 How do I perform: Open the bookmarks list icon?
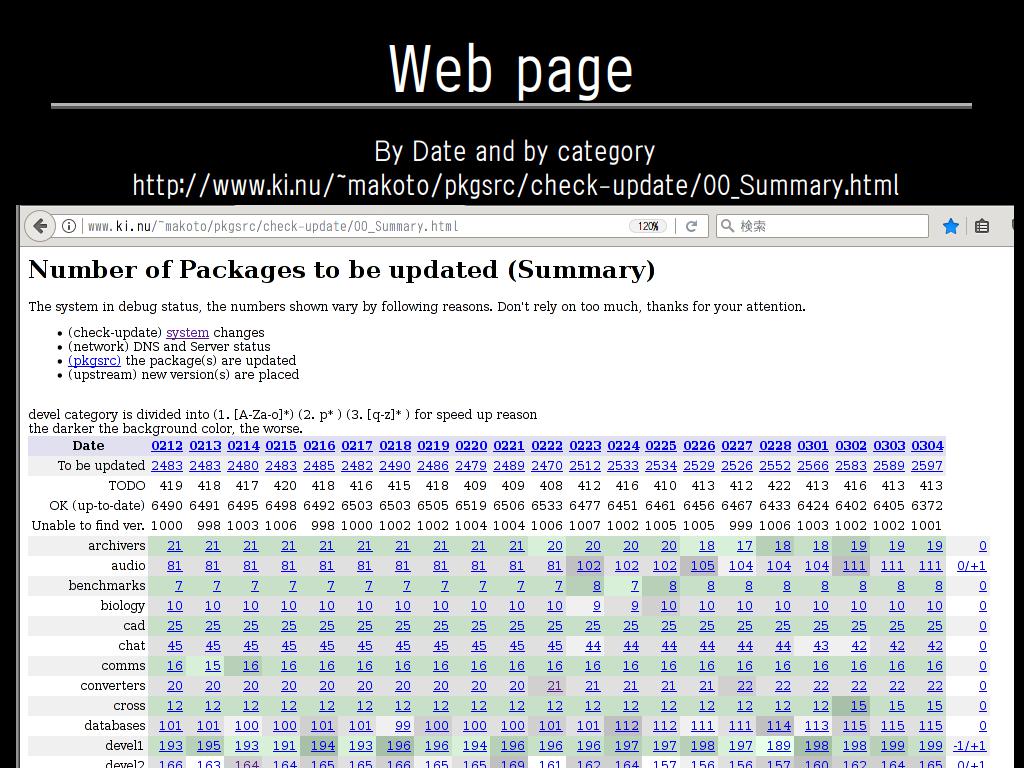tap(982, 226)
